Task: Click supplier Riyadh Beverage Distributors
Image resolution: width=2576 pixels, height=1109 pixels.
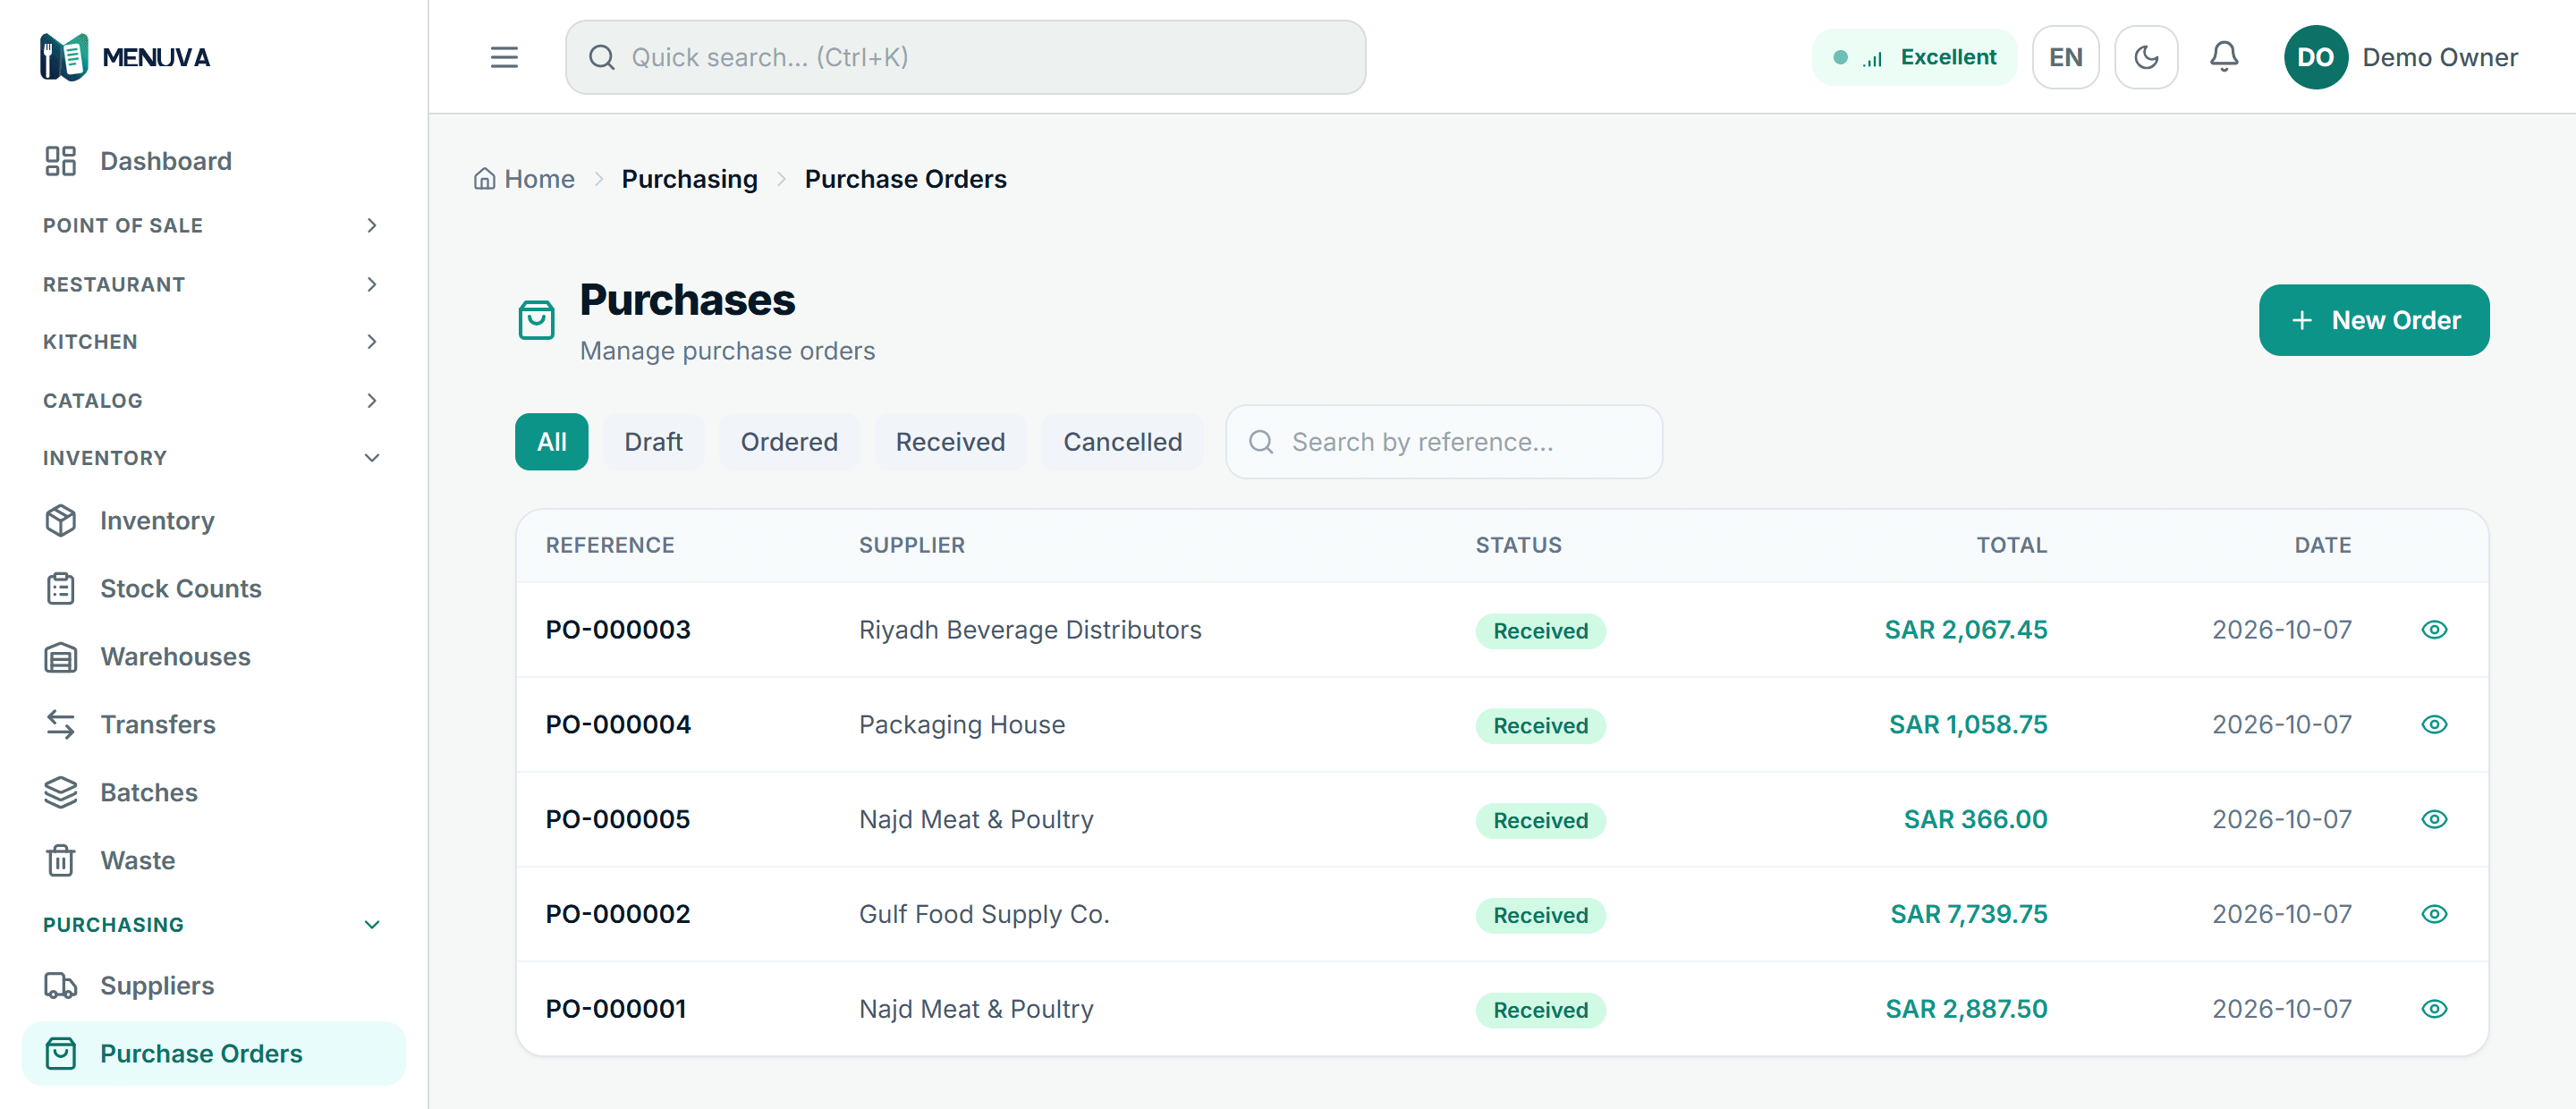Action: pos(1030,630)
